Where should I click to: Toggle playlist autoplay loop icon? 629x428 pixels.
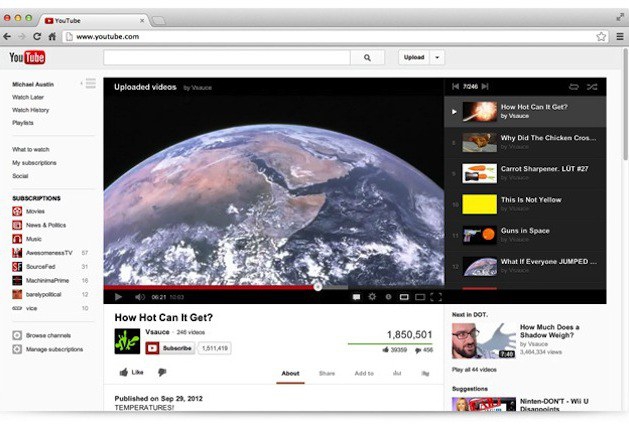click(574, 87)
